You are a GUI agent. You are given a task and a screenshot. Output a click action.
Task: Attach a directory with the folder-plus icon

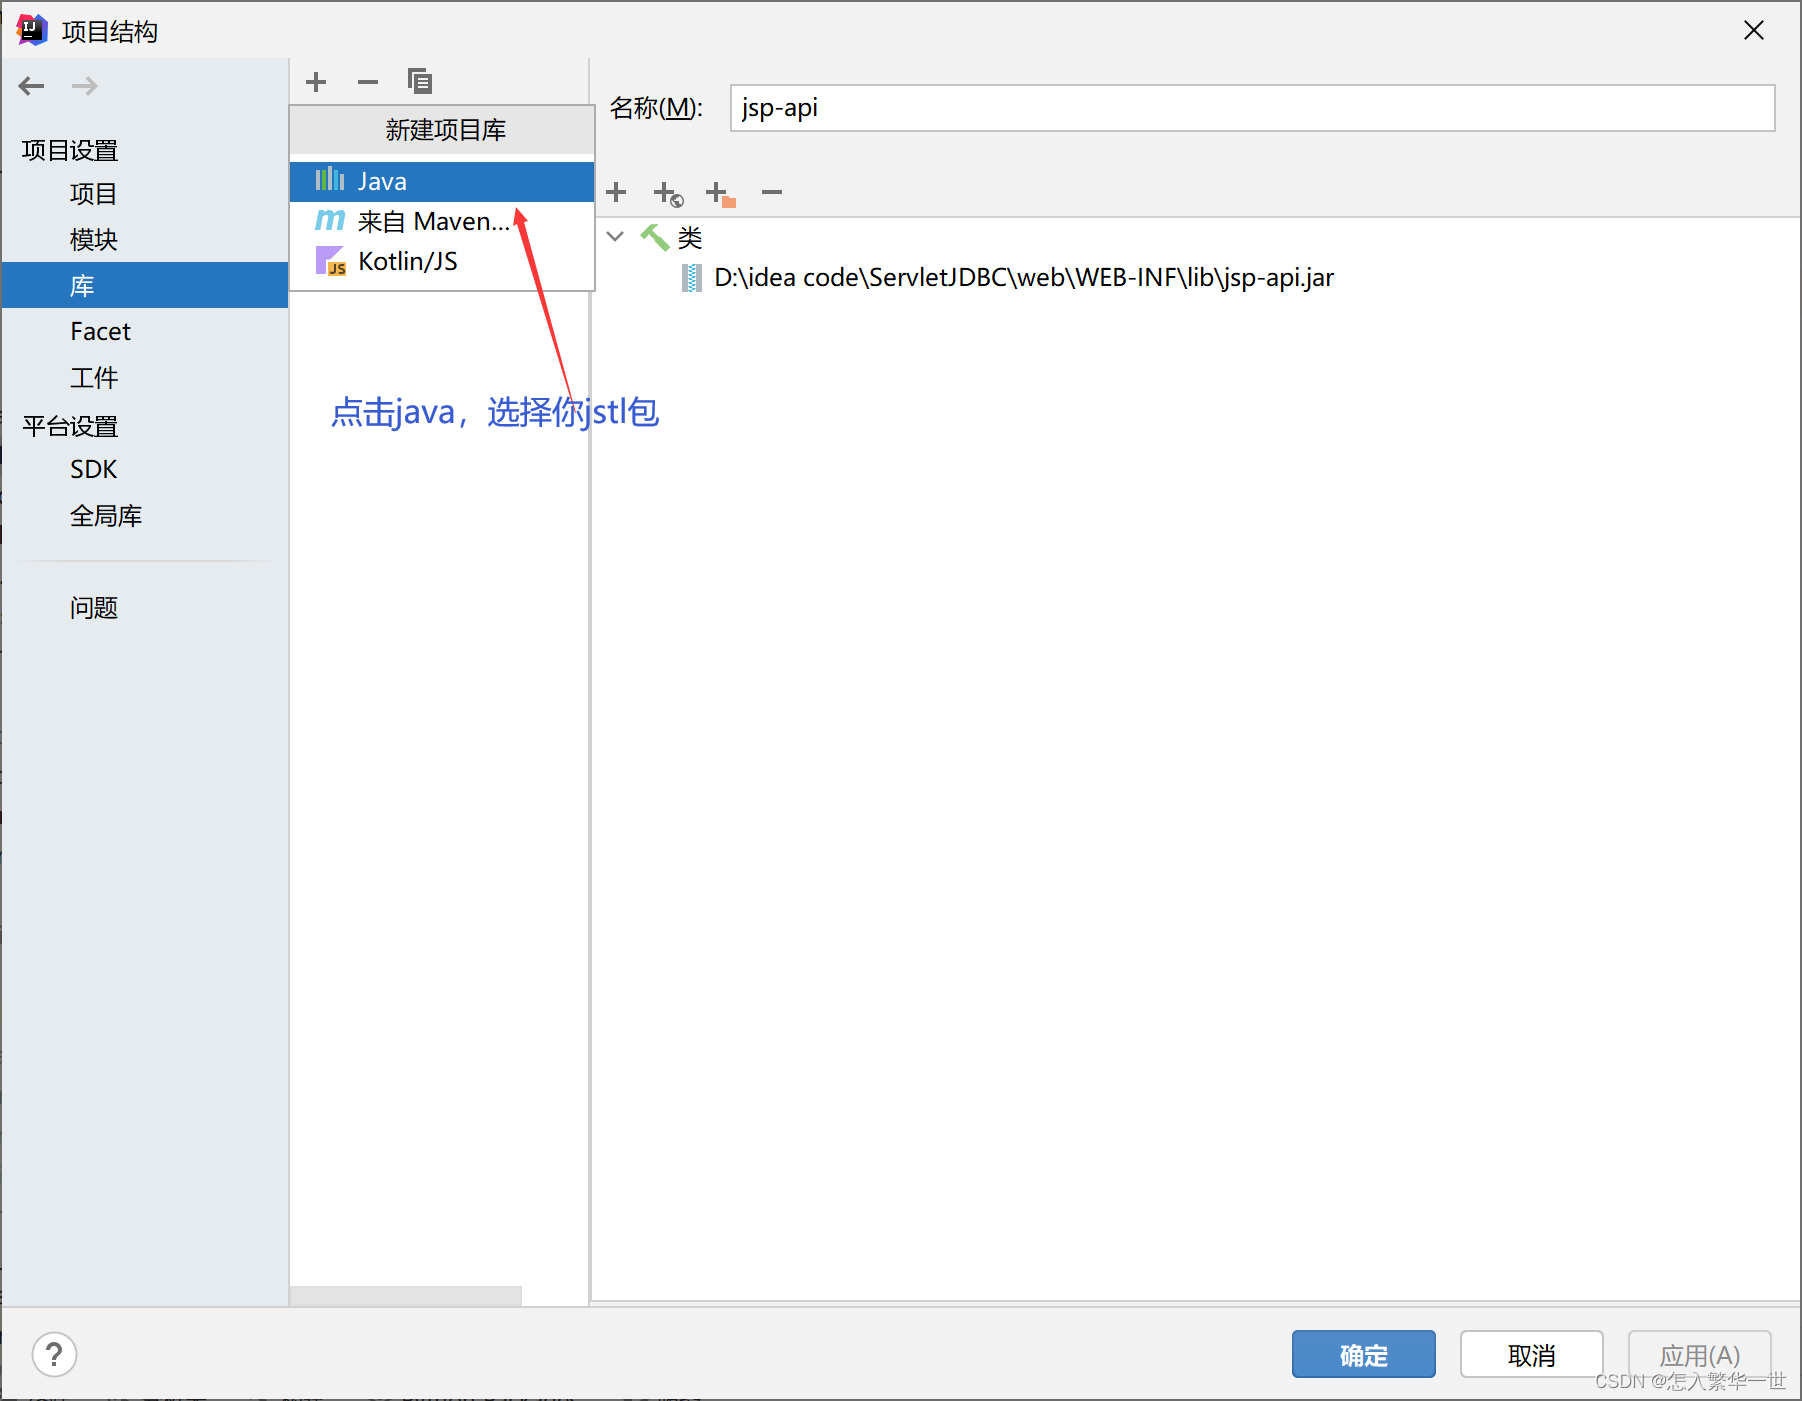pos(720,193)
